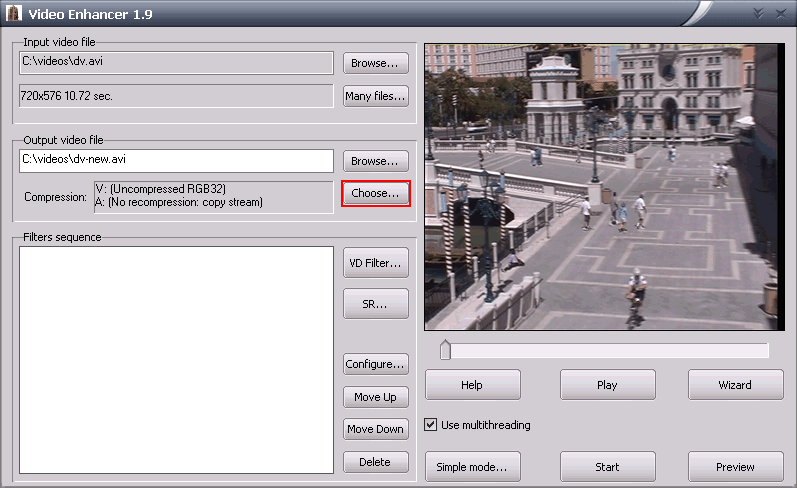Add a VD Filter to the sequence

point(376,263)
